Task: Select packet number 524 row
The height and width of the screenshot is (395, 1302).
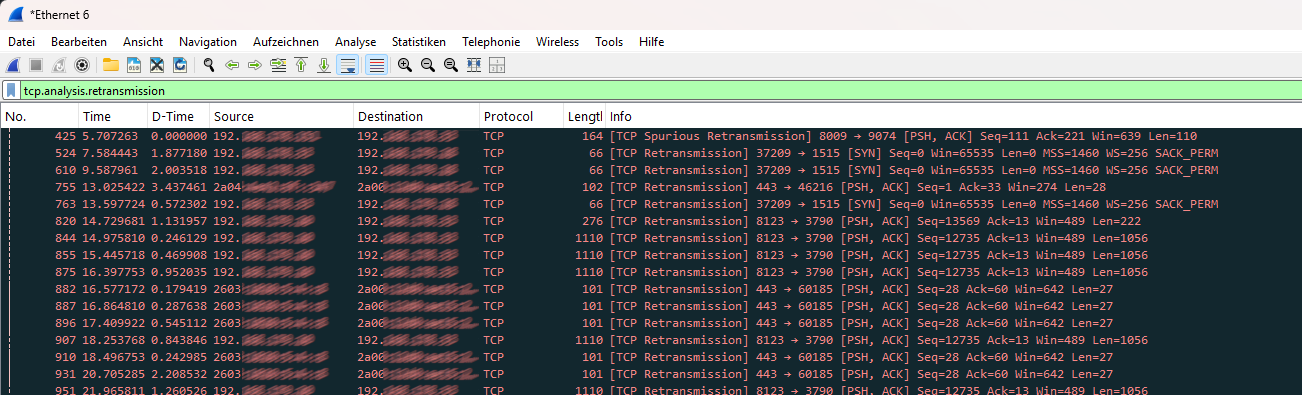Action: (x=651, y=152)
